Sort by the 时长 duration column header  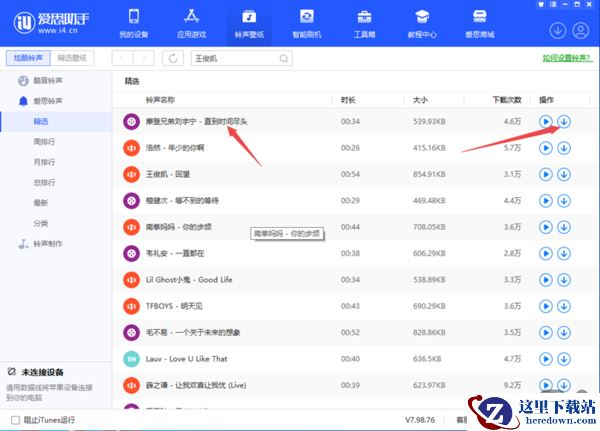(348, 100)
